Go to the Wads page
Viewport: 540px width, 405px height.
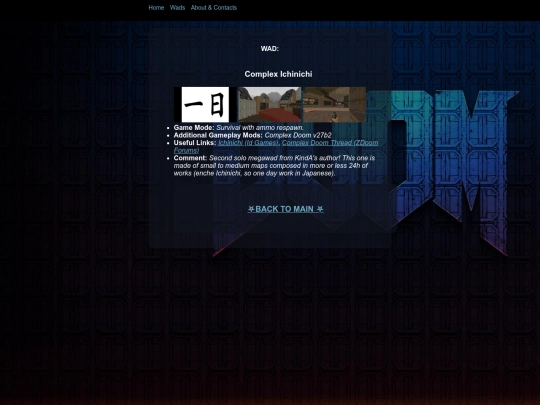(x=177, y=8)
